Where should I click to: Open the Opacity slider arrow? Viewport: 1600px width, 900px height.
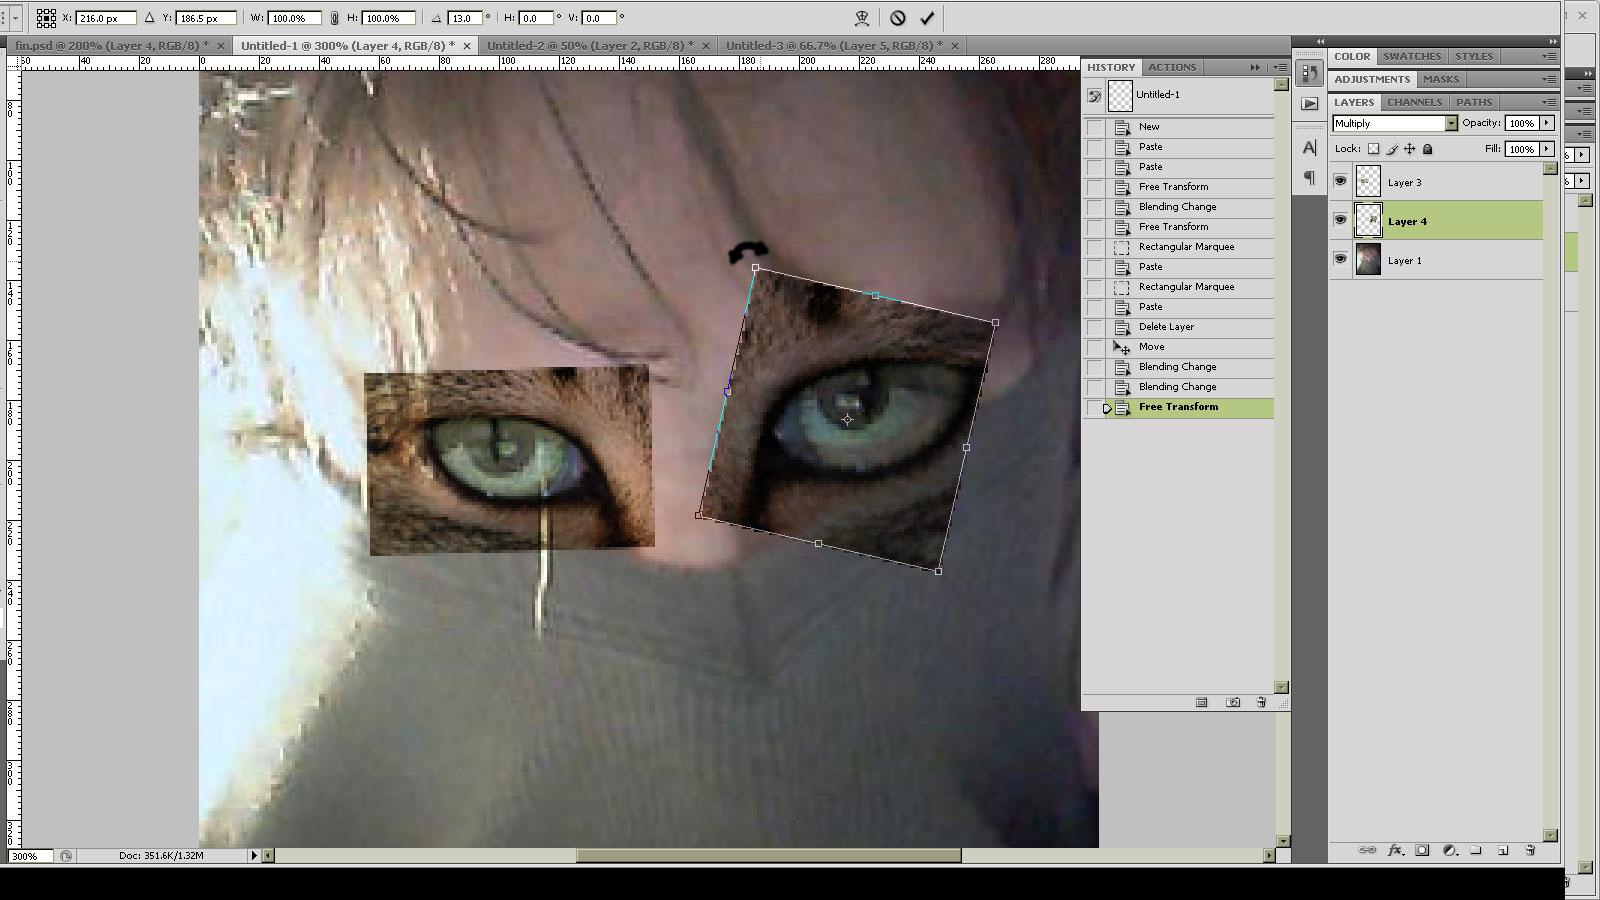(x=1547, y=123)
